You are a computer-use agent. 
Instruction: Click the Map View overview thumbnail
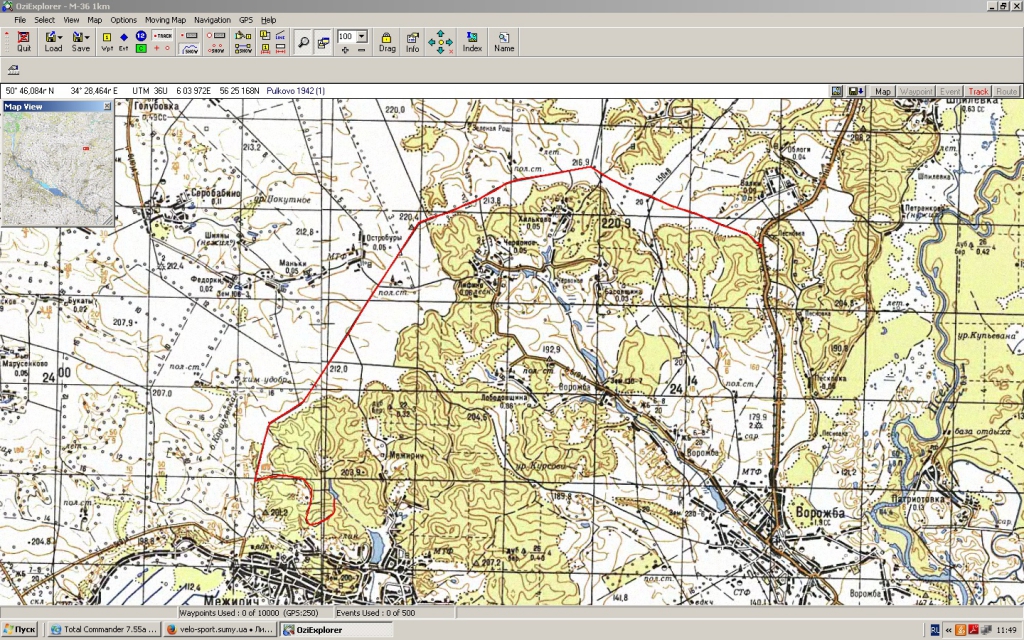tap(57, 168)
